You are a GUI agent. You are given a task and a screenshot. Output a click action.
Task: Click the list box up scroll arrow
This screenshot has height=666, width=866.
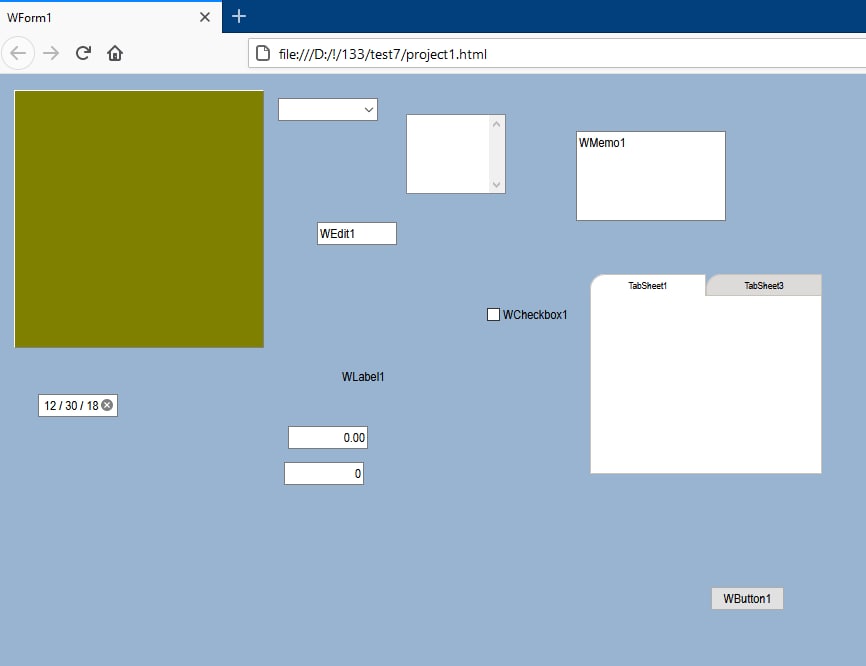496,124
